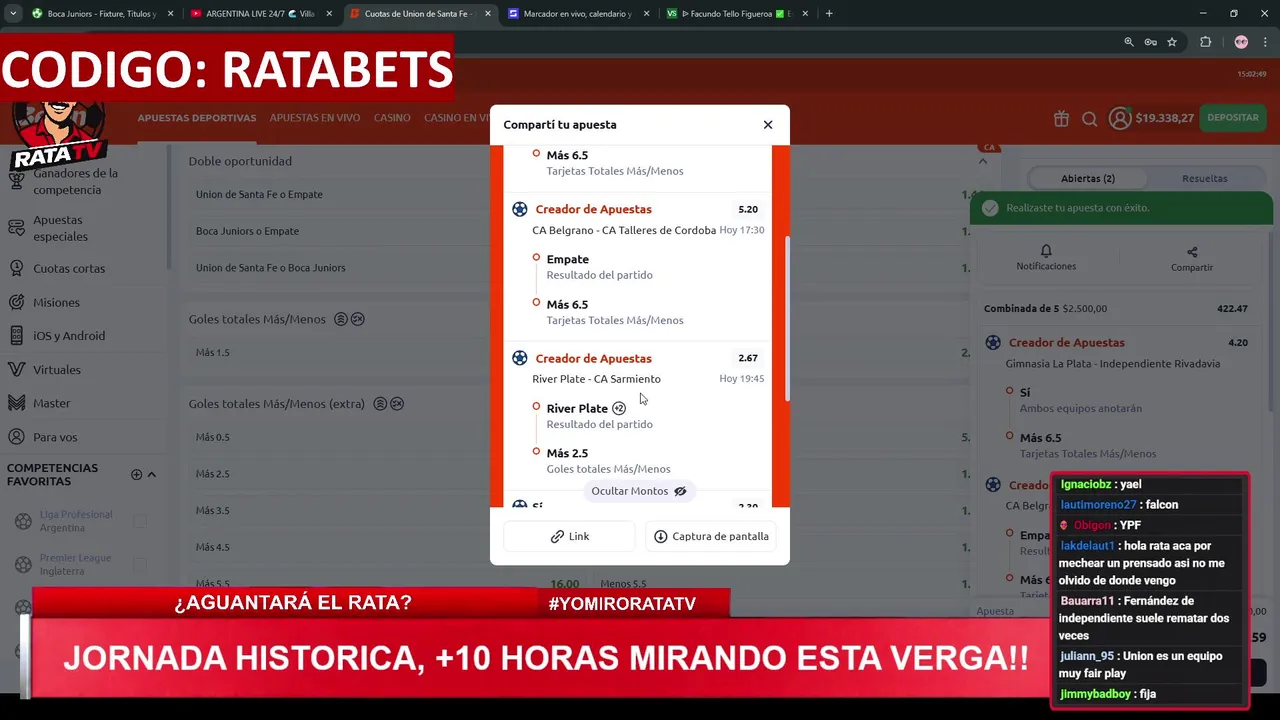Click Apuestas especiales icon in sidebar
This screenshot has height=720, width=1280.
pyautogui.click(x=15, y=228)
